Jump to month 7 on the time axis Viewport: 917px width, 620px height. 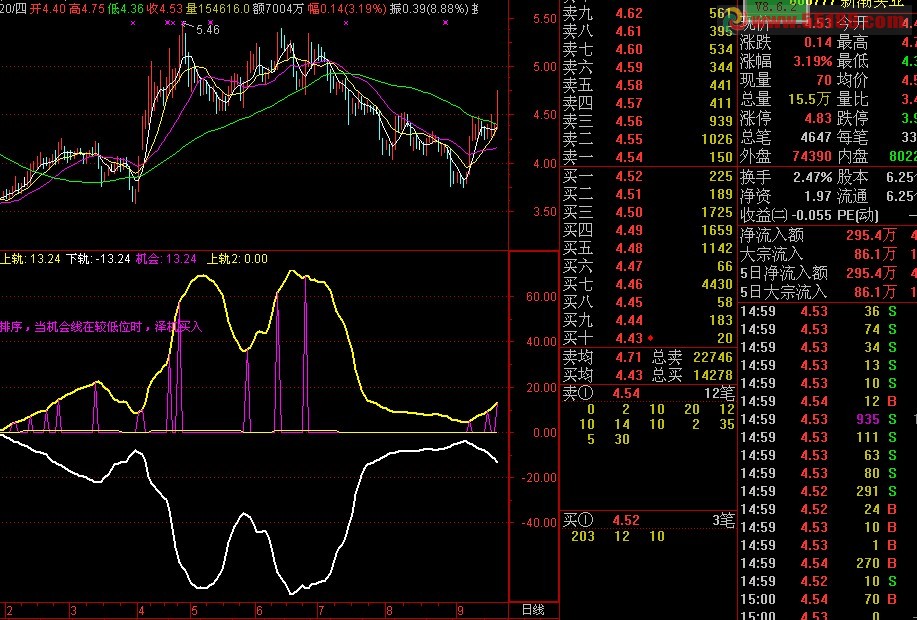(321, 611)
